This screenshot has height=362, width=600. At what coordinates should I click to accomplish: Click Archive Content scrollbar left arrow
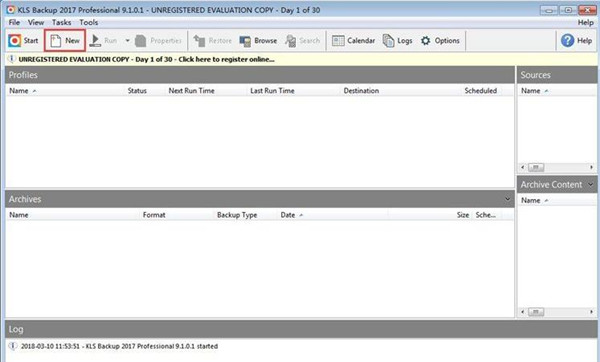(x=523, y=312)
